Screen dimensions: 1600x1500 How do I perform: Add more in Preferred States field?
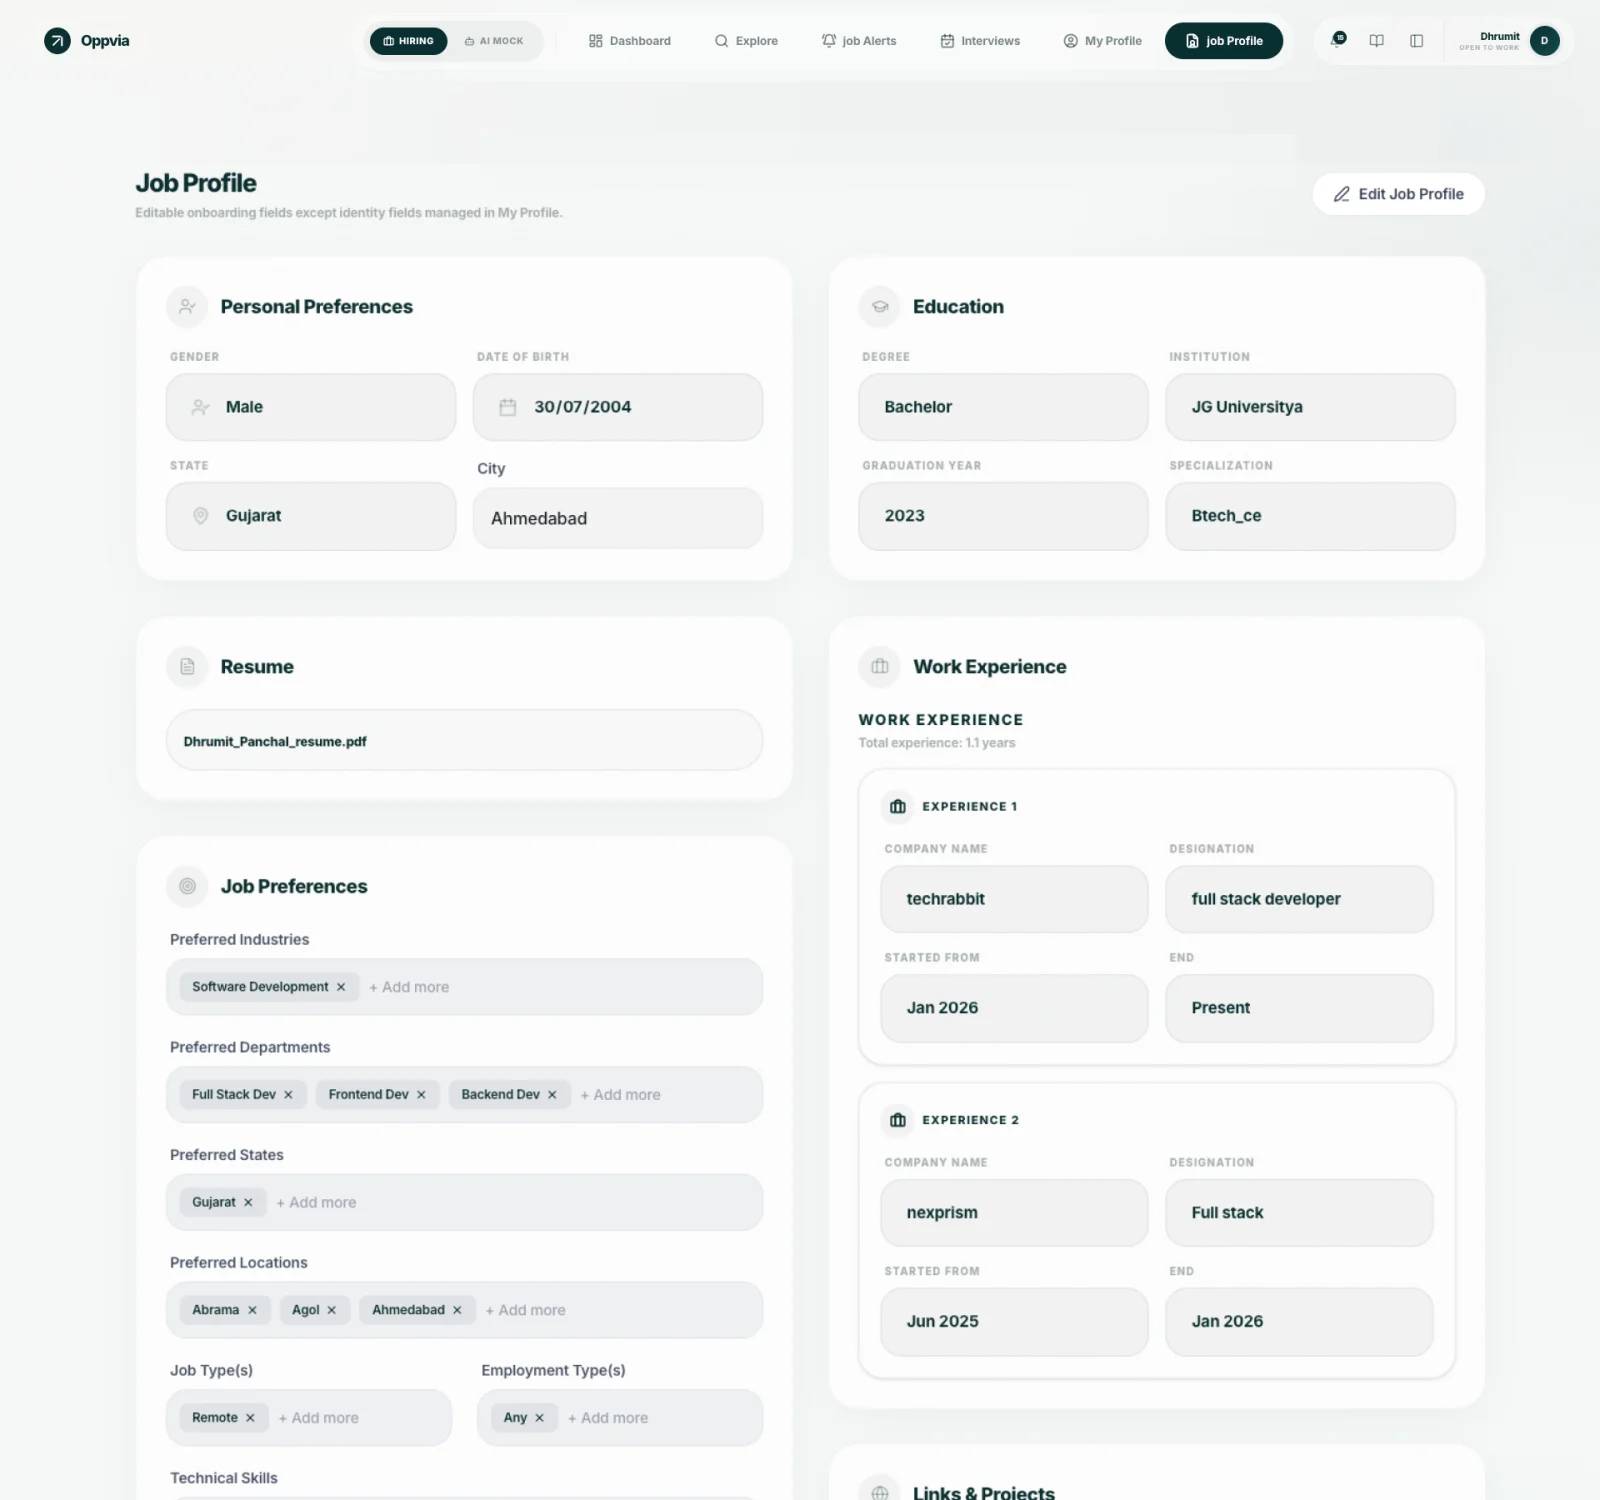tap(316, 1203)
